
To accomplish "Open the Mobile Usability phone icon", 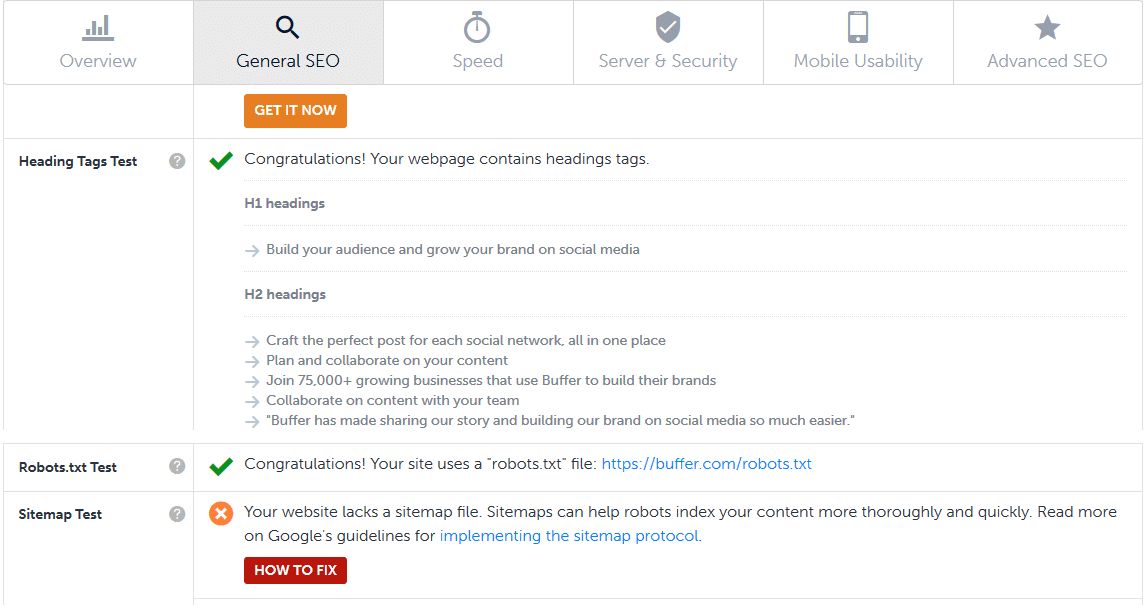I will pos(858,28).
